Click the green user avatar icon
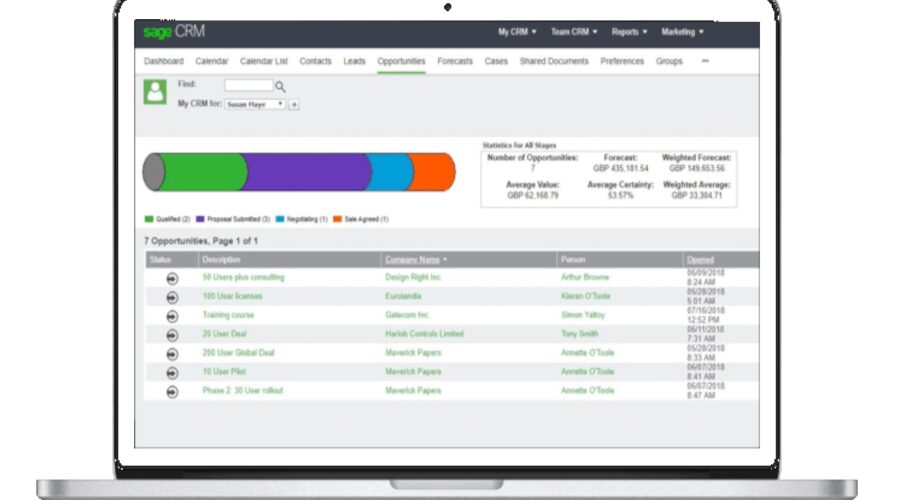This screenshot has height=500, width=900. pyautogui.click(x=155, y=92)
